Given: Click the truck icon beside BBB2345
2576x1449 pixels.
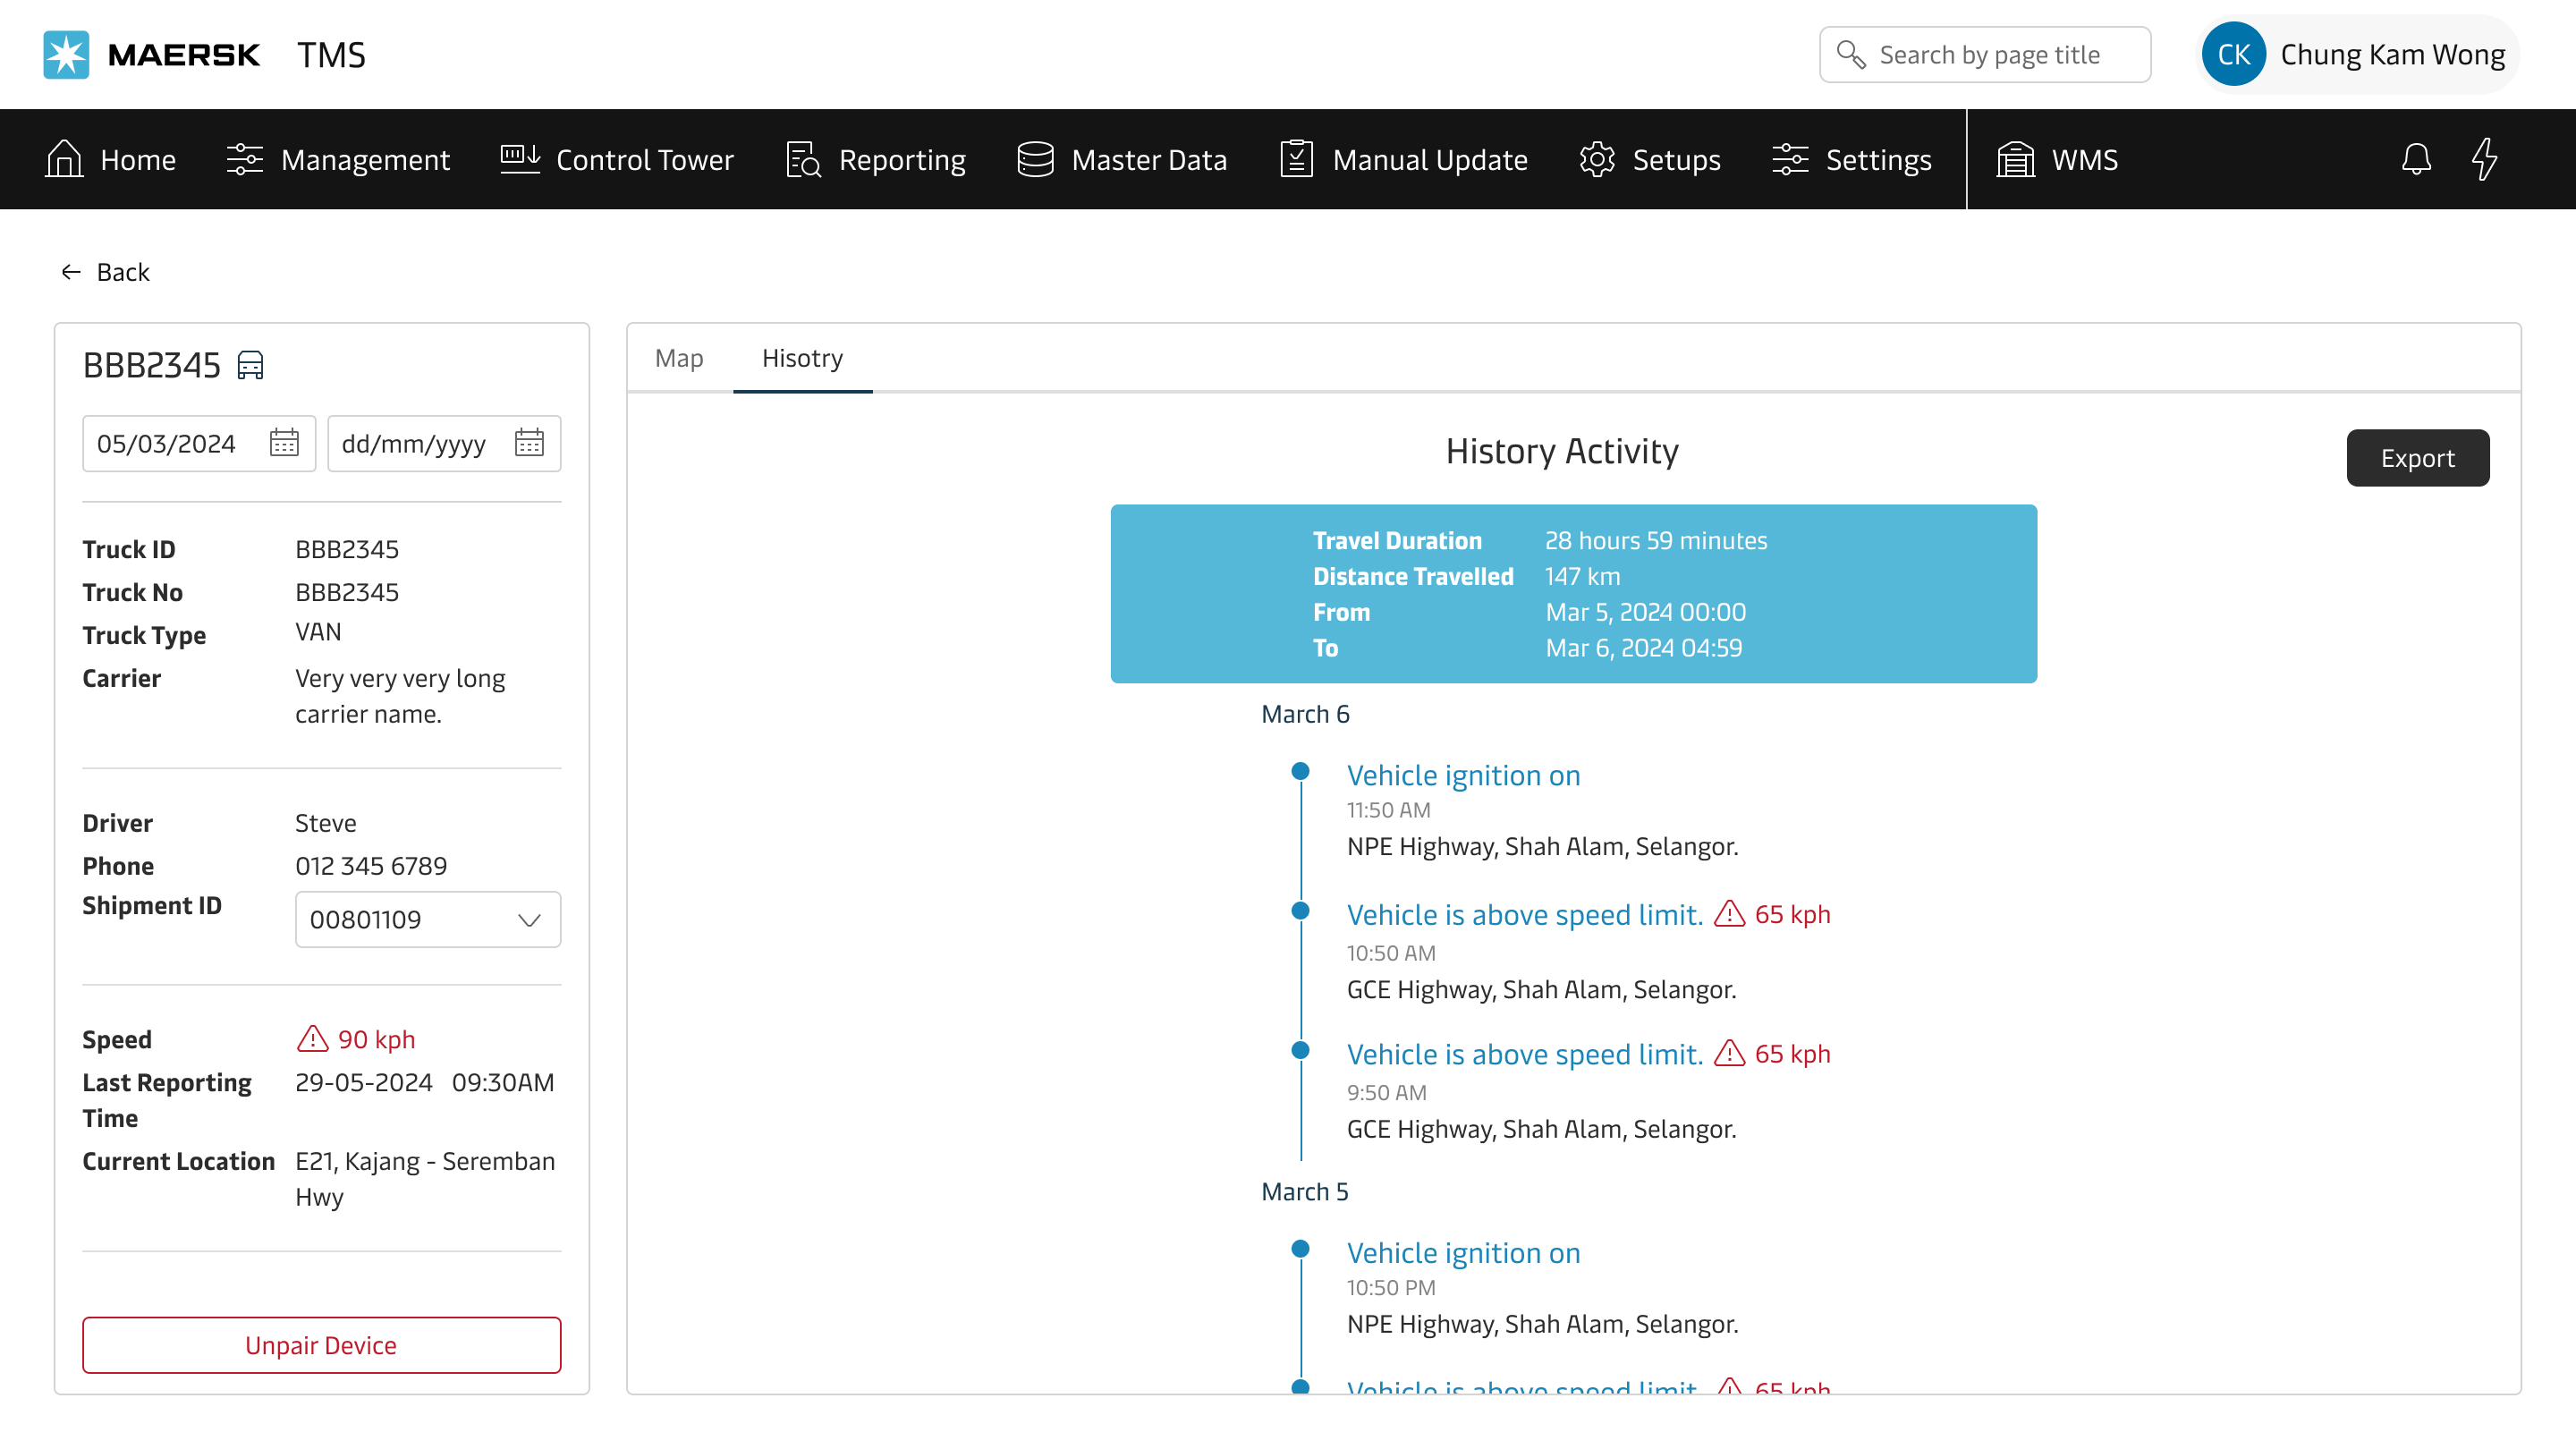Looking at the screenshot, I should point(250,365).
